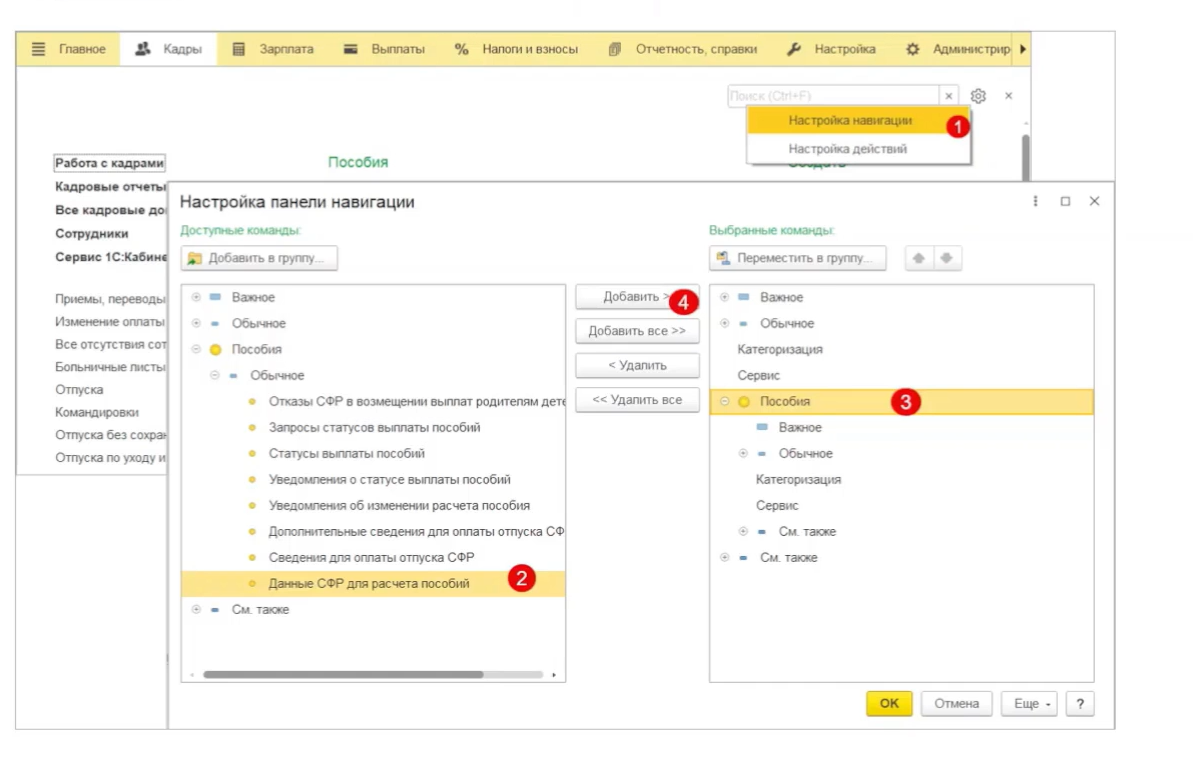Click the Отмена button
This screenshot has height=759, width=1193.
956,703
